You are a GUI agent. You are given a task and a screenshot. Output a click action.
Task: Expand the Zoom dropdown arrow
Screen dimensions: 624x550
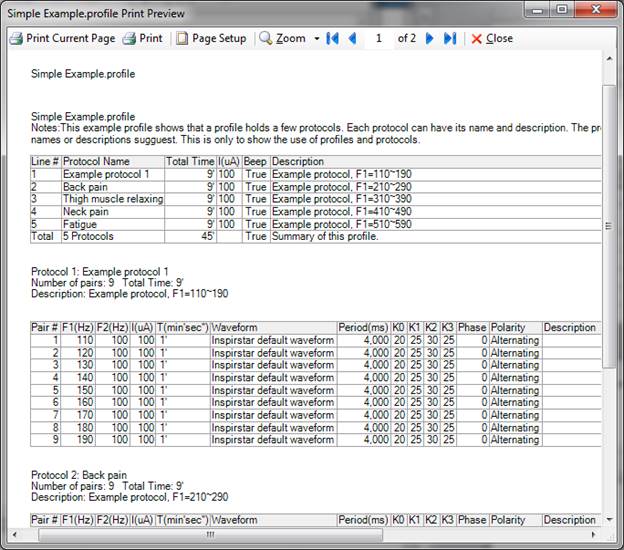pyautogui.click(x=317, y=38)
